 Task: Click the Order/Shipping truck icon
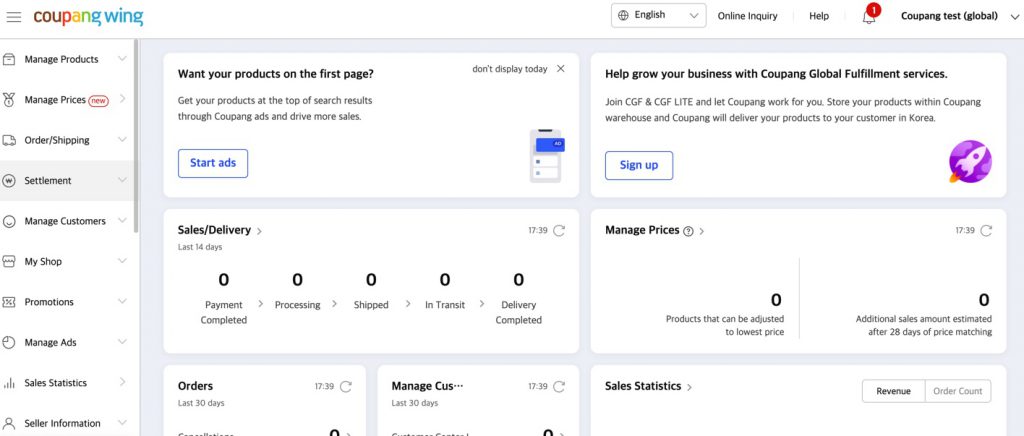click(x=9, y=140)
